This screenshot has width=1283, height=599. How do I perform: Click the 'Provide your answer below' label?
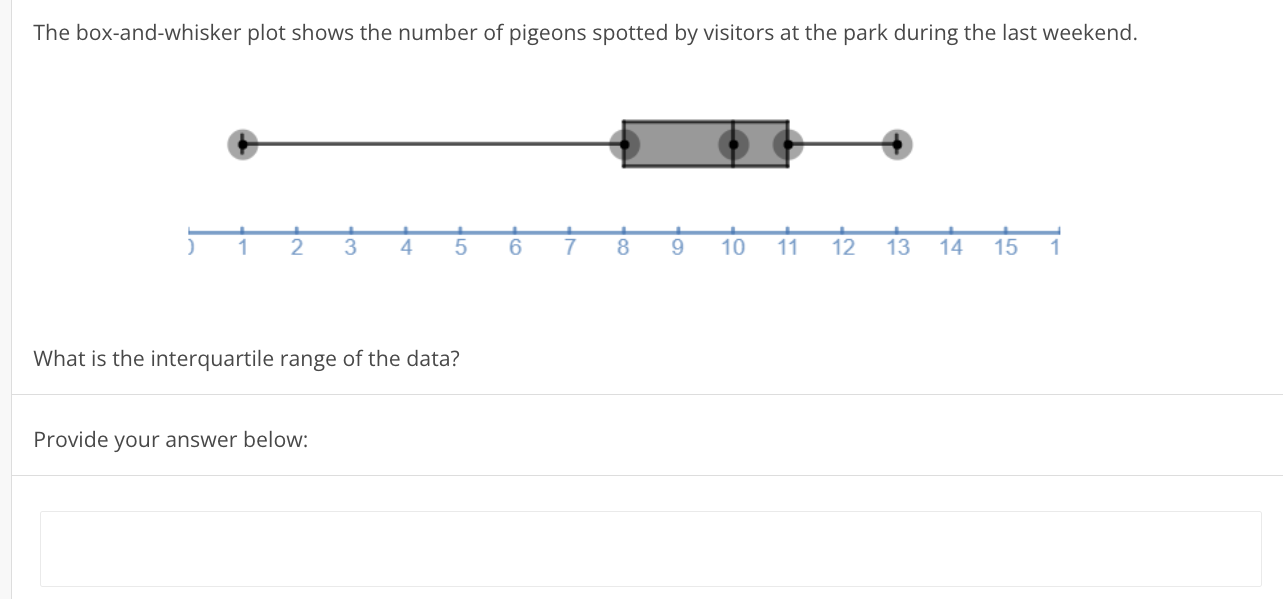pos(171,439)
